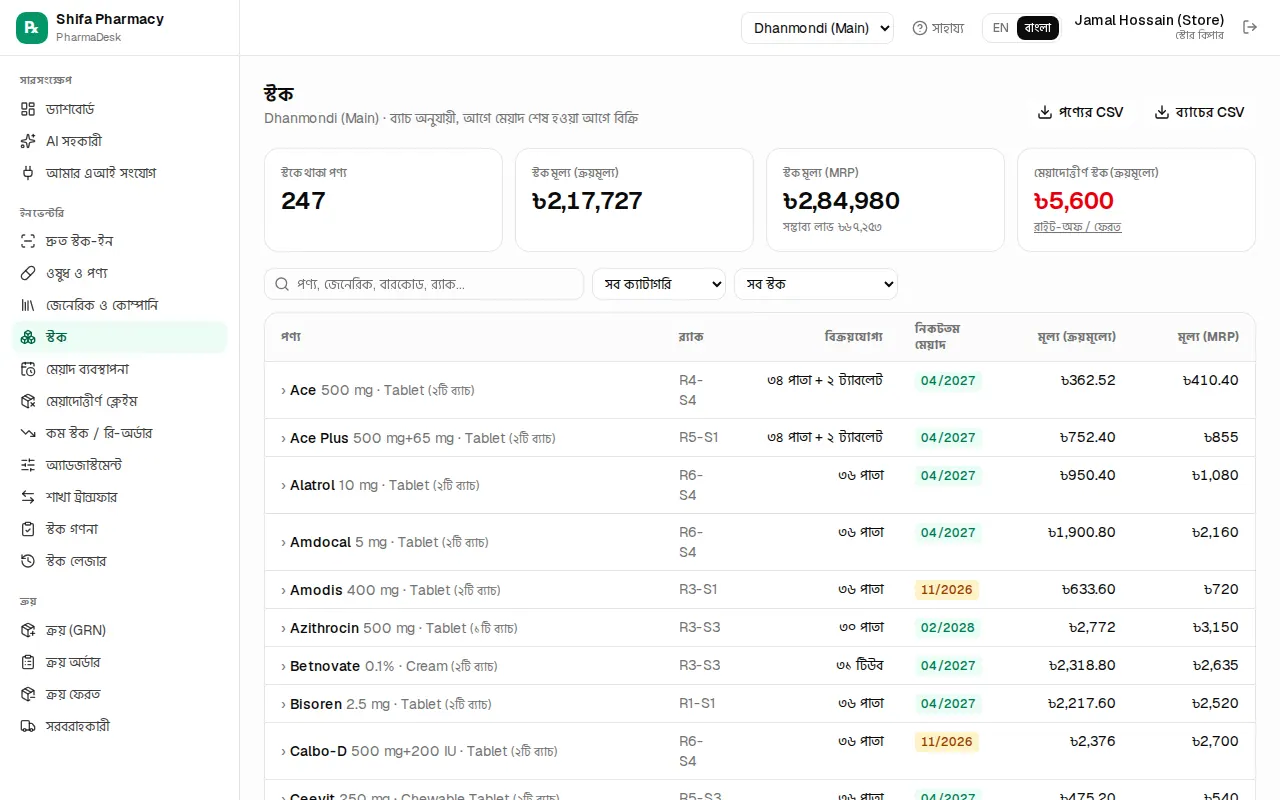The height and width of the screenshot is (800, 1280).
Task: Click the scan icon for দ্রুত স্টক-ইন
Action: 28,241
